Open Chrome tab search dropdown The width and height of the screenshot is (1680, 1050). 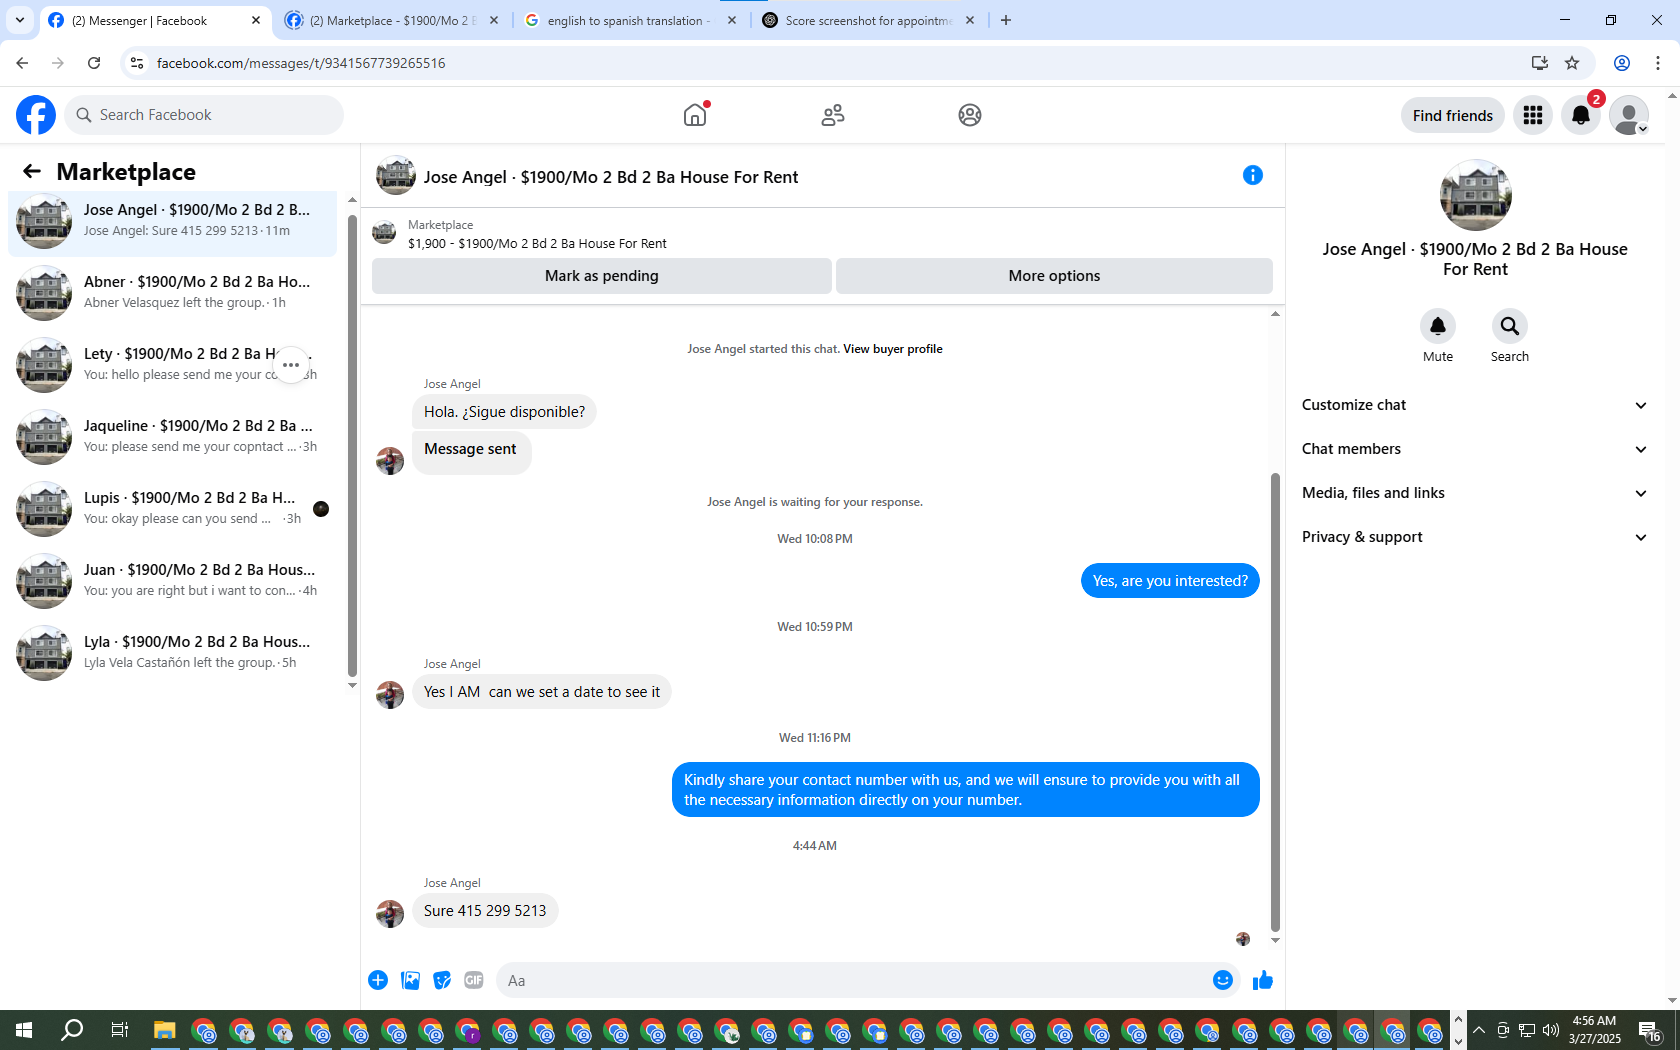[x=20, y=20]
